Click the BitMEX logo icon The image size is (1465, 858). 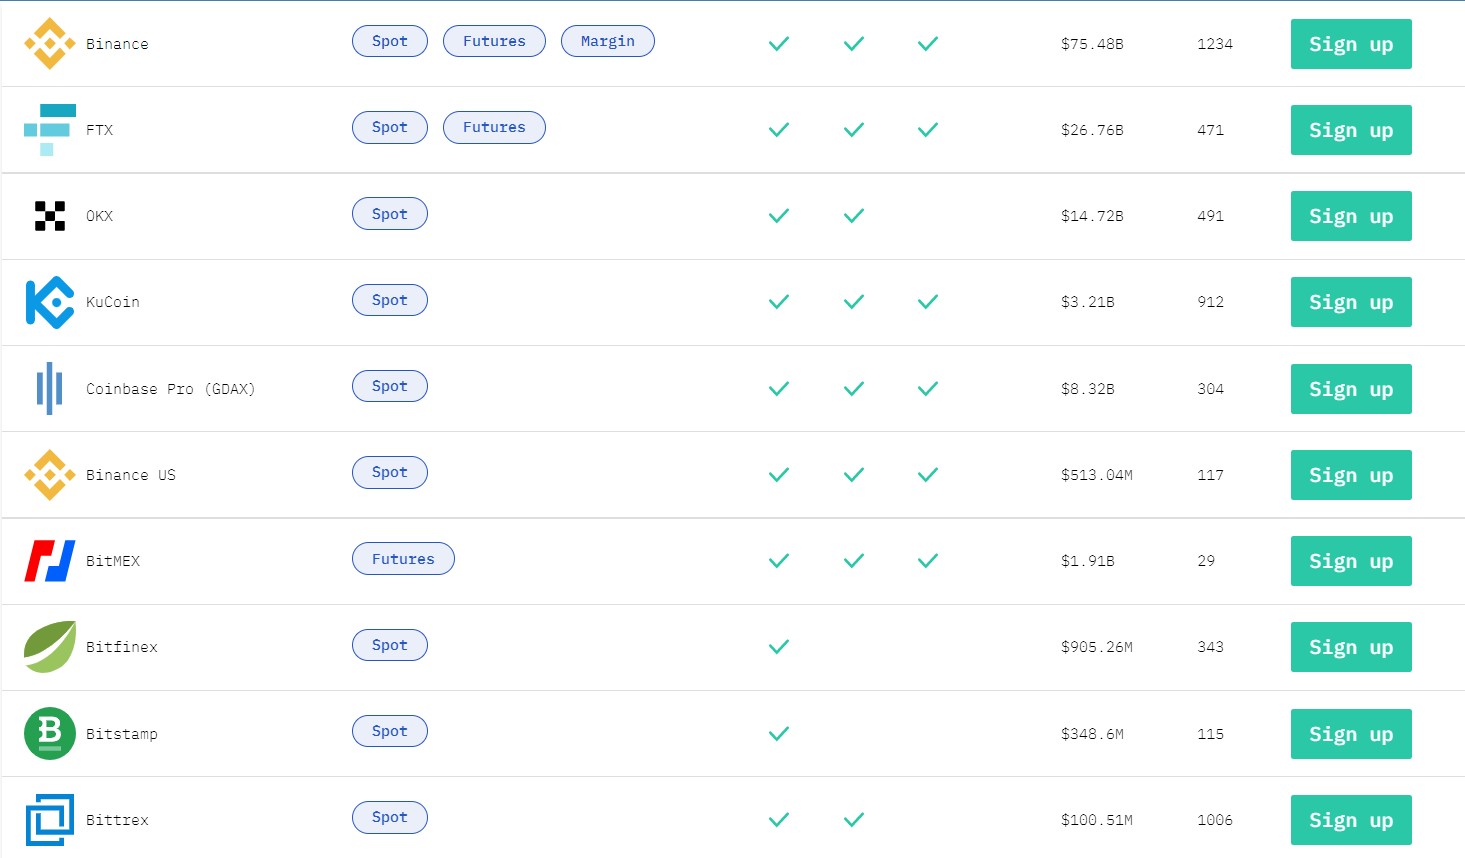50,561
